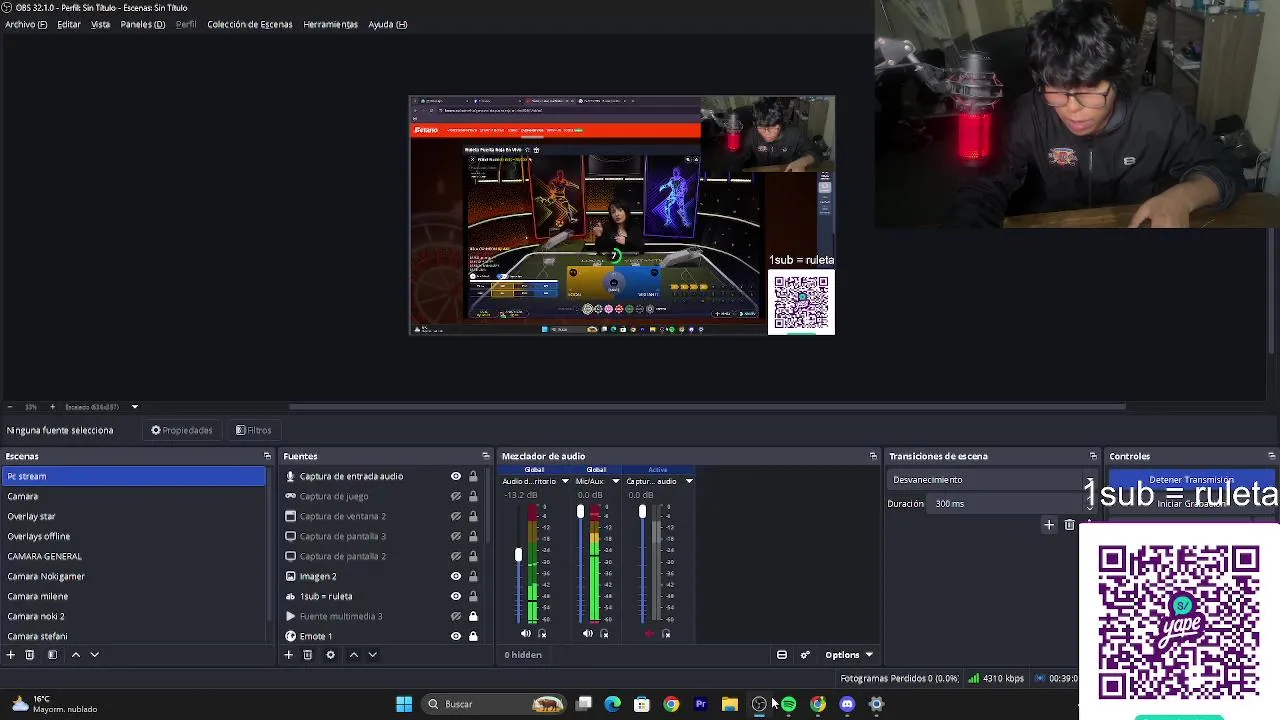
Task: Pop out the Escenas dock
Action: [267, 456]
